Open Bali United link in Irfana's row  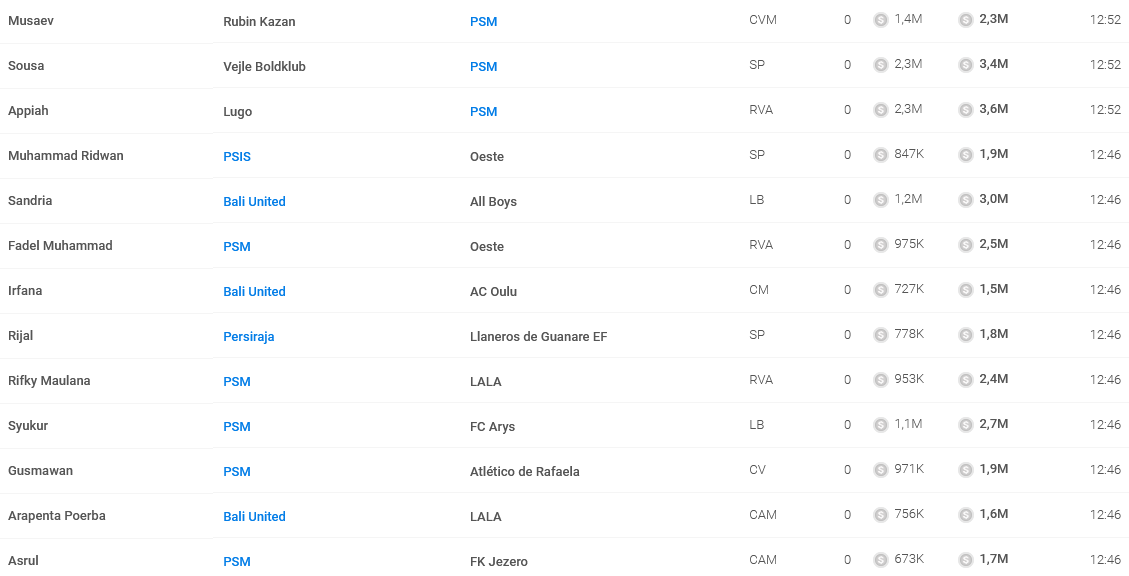click(254, 292)
